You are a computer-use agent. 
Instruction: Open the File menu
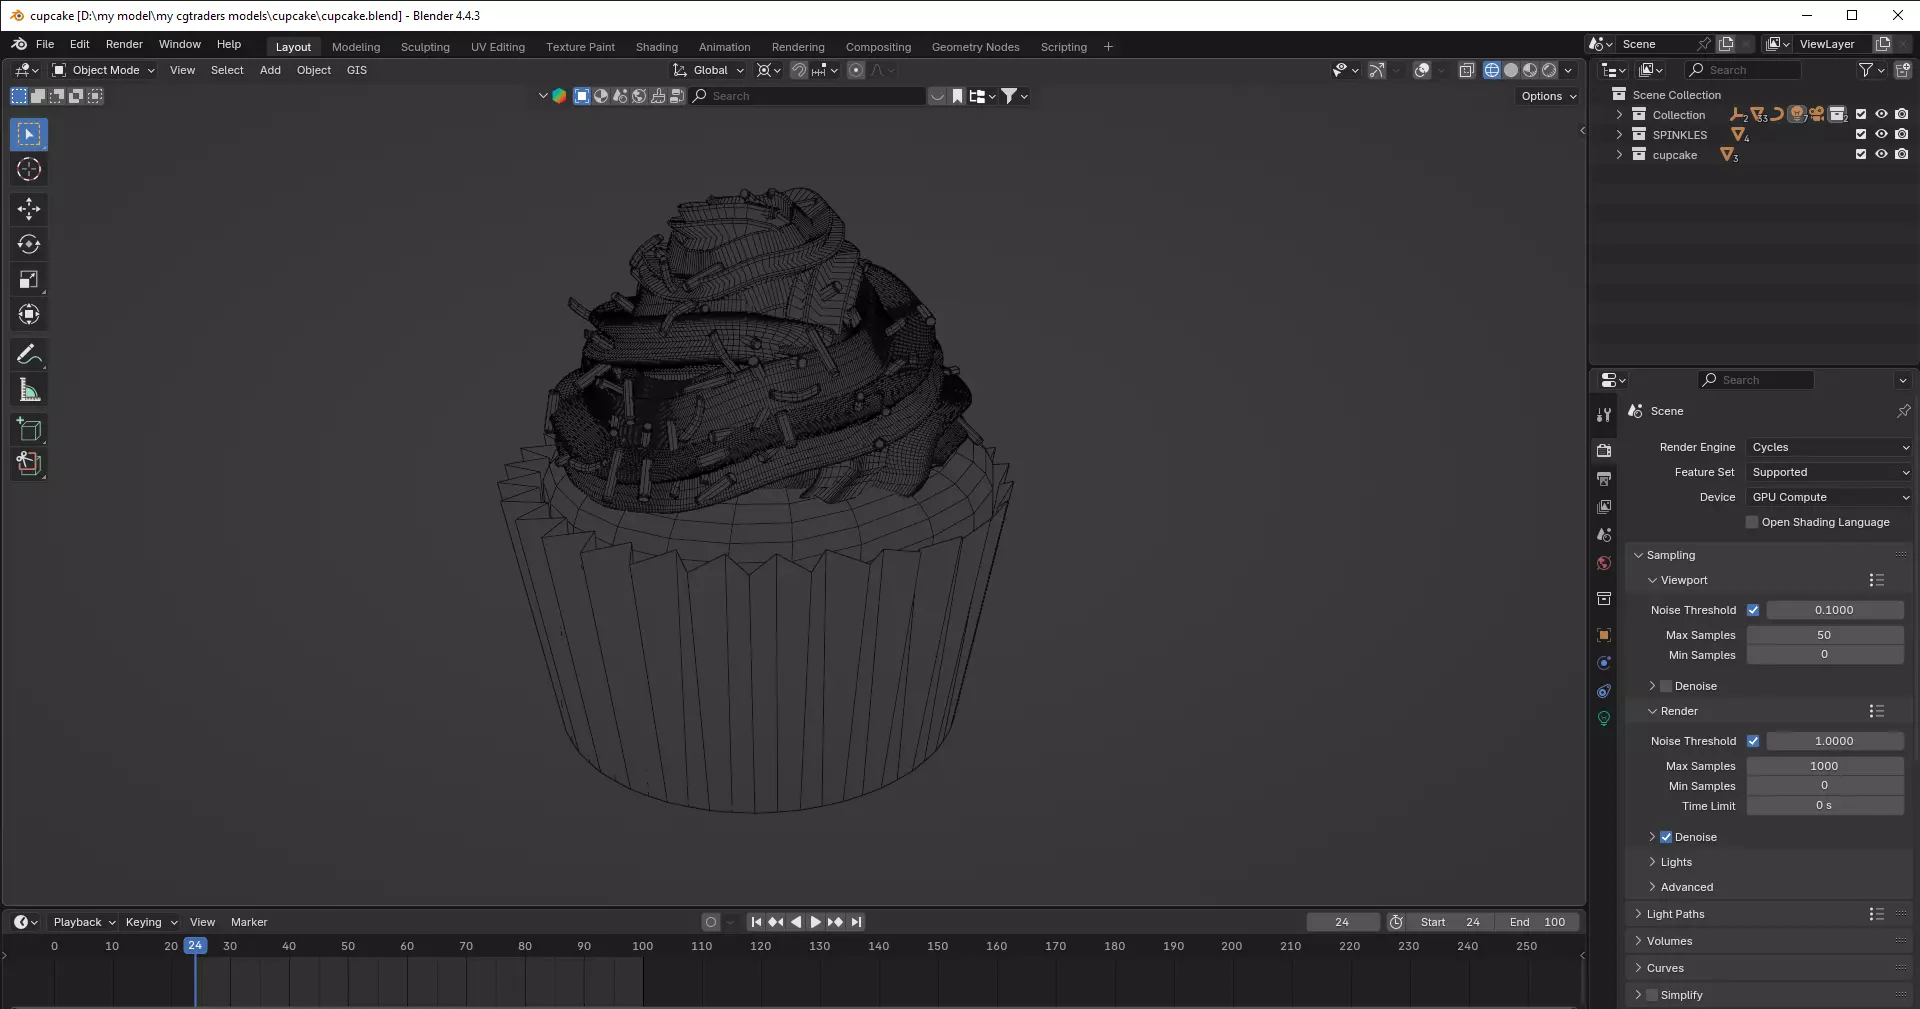[45, 44]
